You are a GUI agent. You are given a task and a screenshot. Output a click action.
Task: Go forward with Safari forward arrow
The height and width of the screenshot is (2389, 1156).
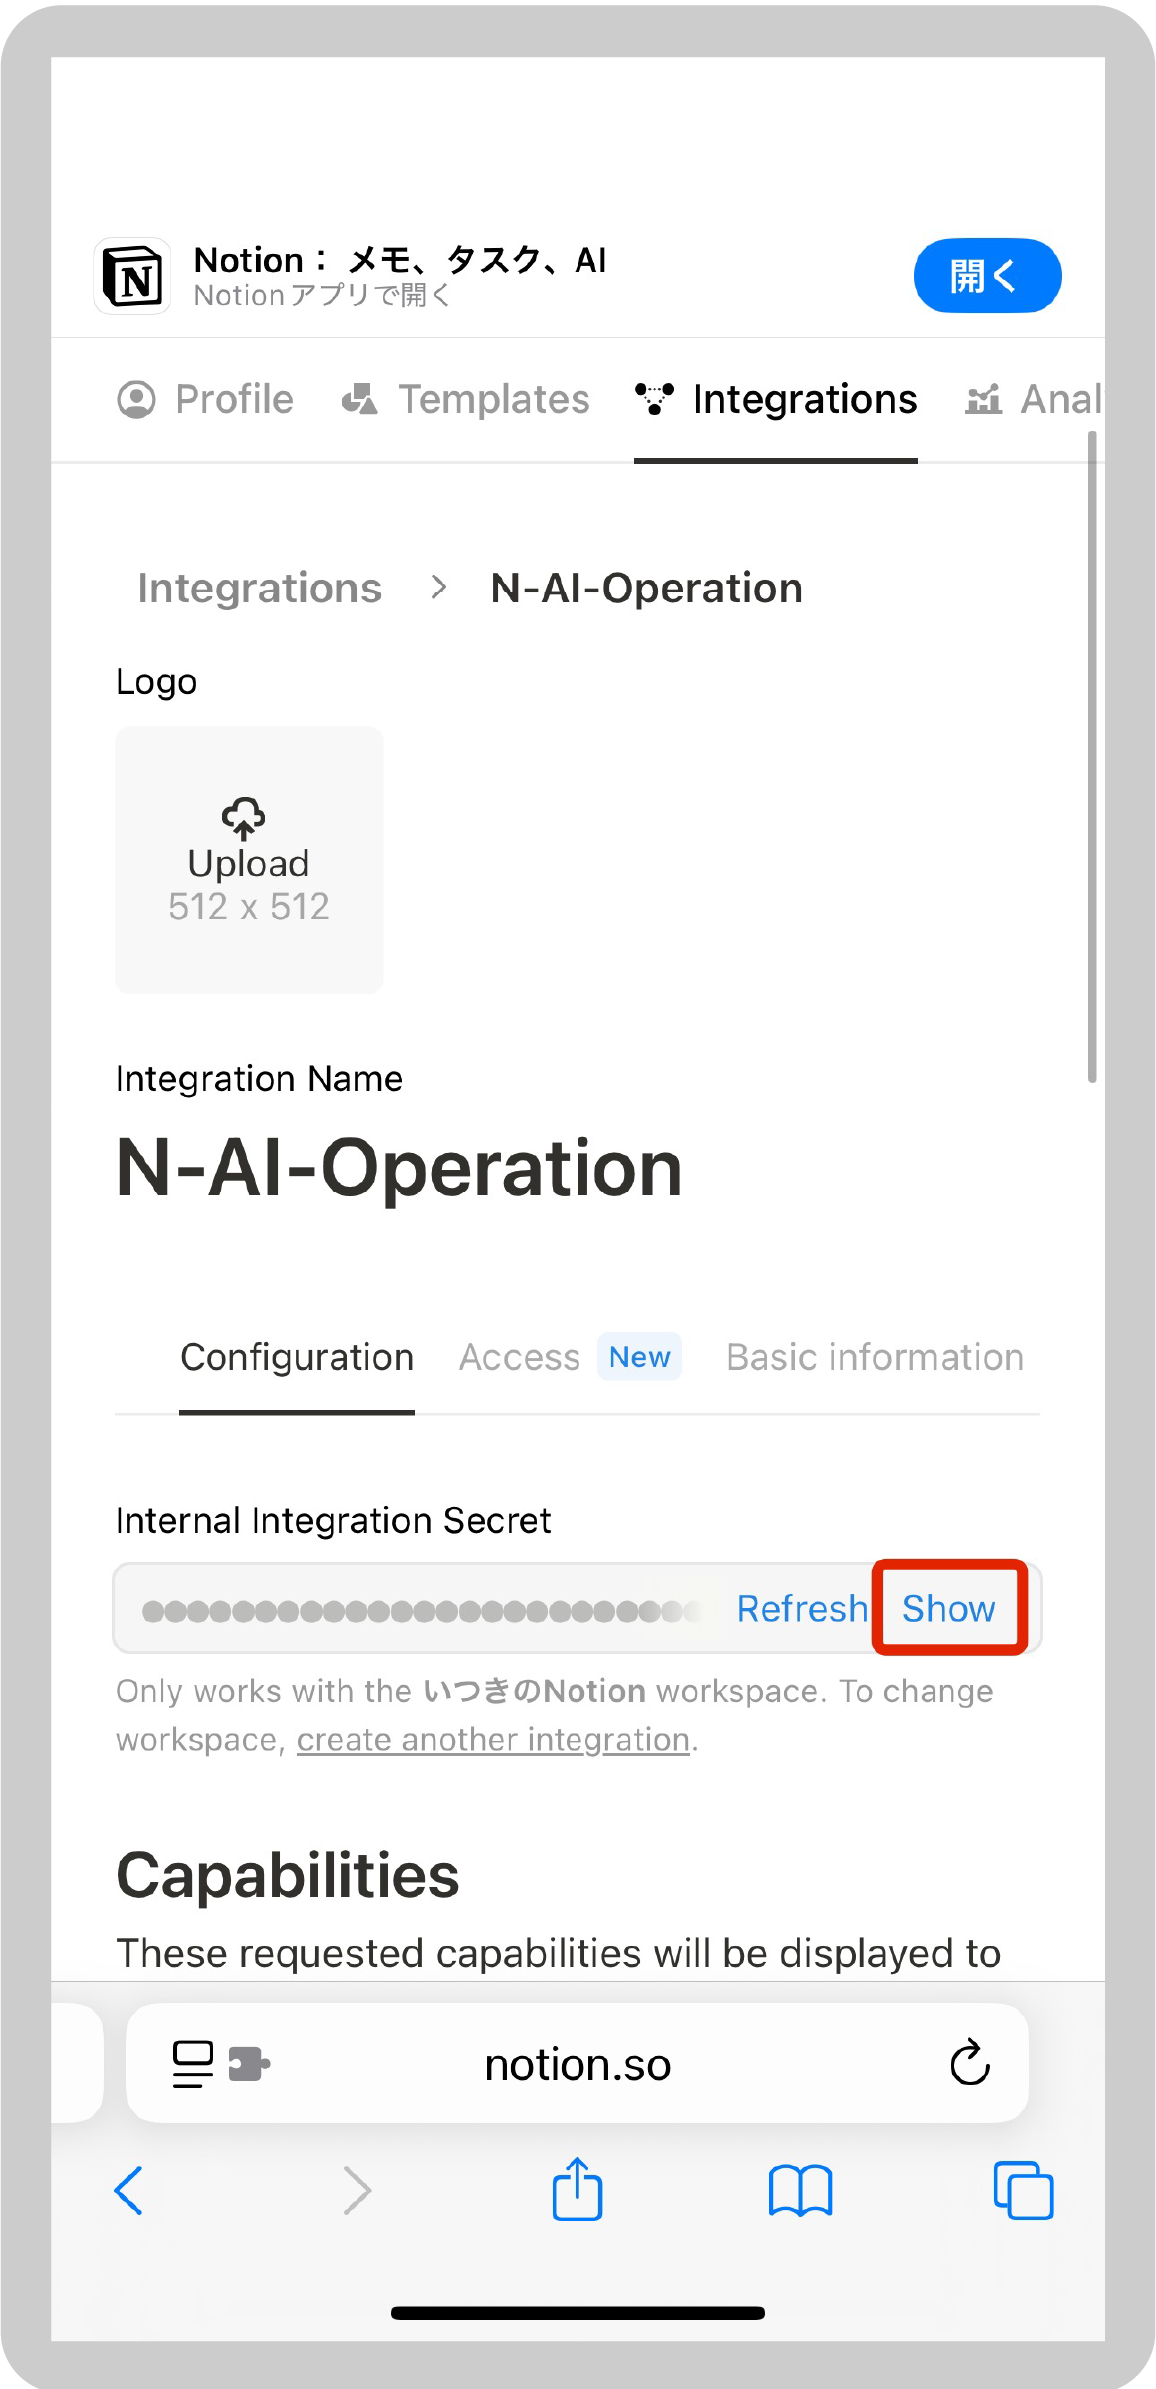[x=357, y=2191]
